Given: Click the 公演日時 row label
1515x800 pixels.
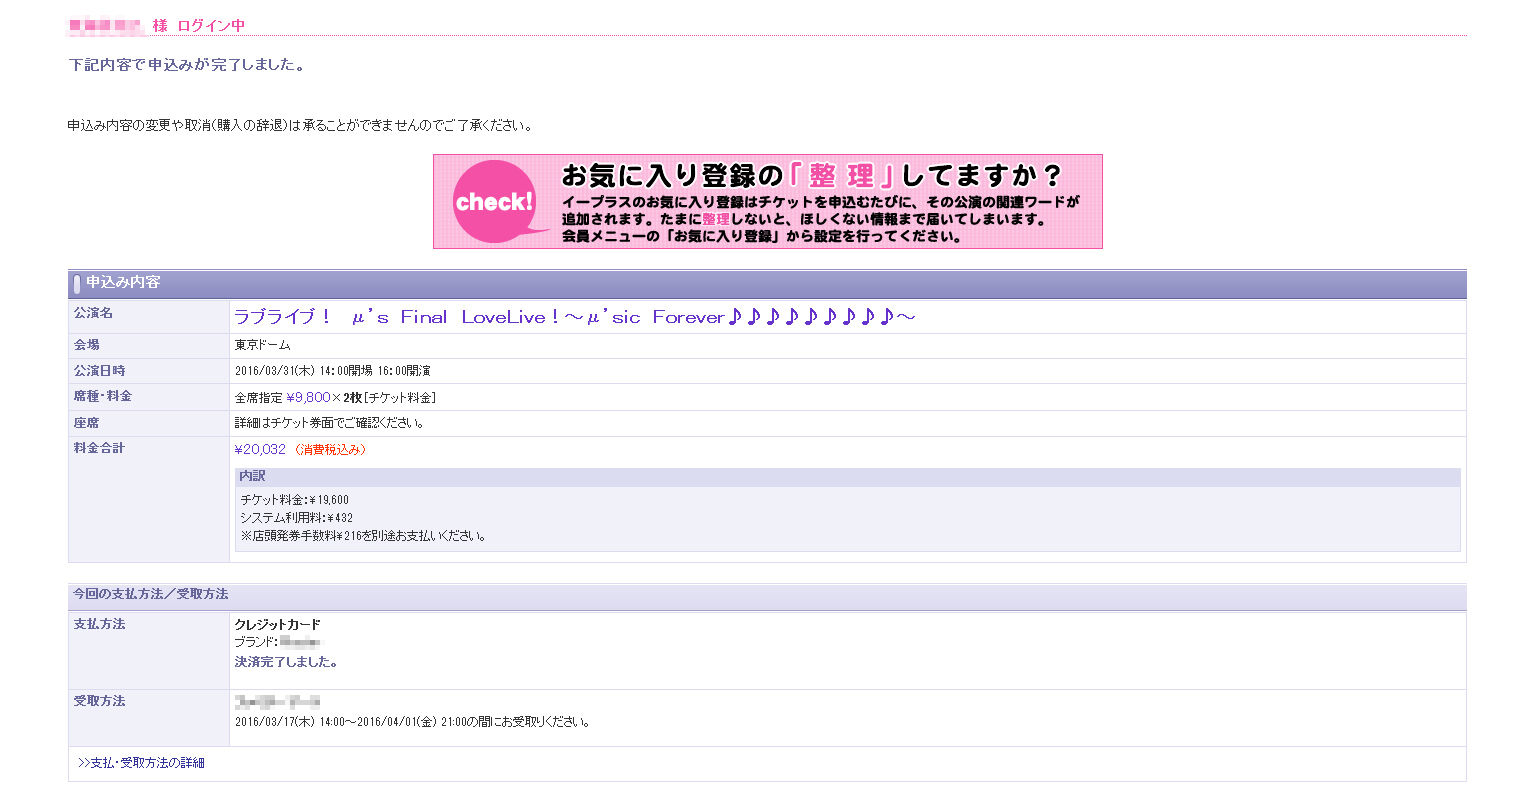Looking at the screenshot, I should point(100,371).
